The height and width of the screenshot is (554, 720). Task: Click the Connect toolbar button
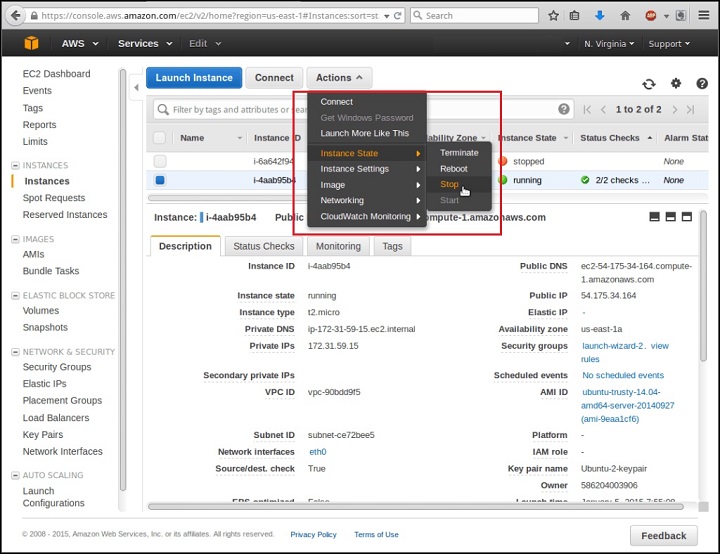click(x=274, y=78)
